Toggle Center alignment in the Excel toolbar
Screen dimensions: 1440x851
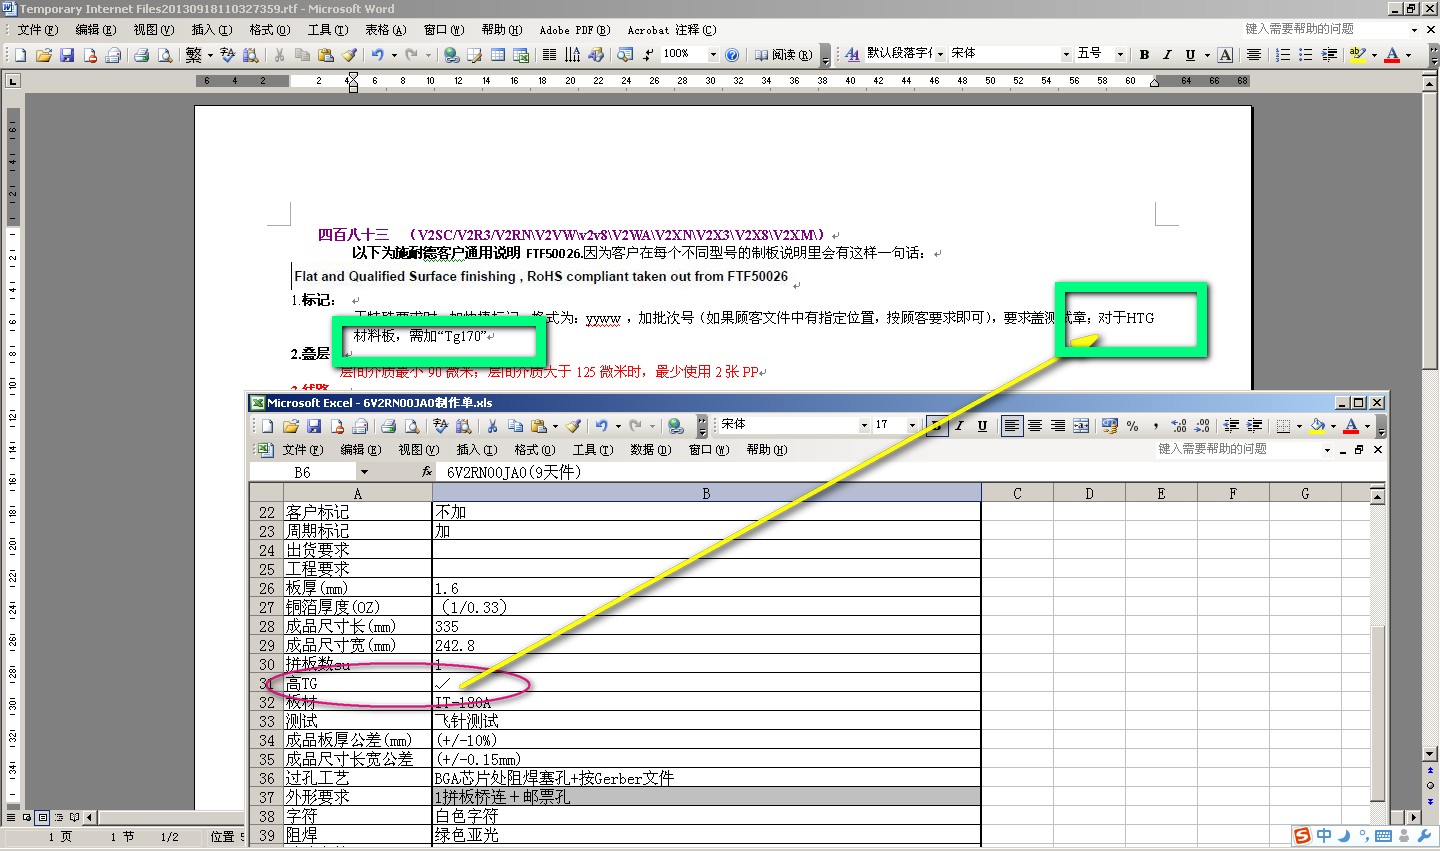click(1035, 426)
